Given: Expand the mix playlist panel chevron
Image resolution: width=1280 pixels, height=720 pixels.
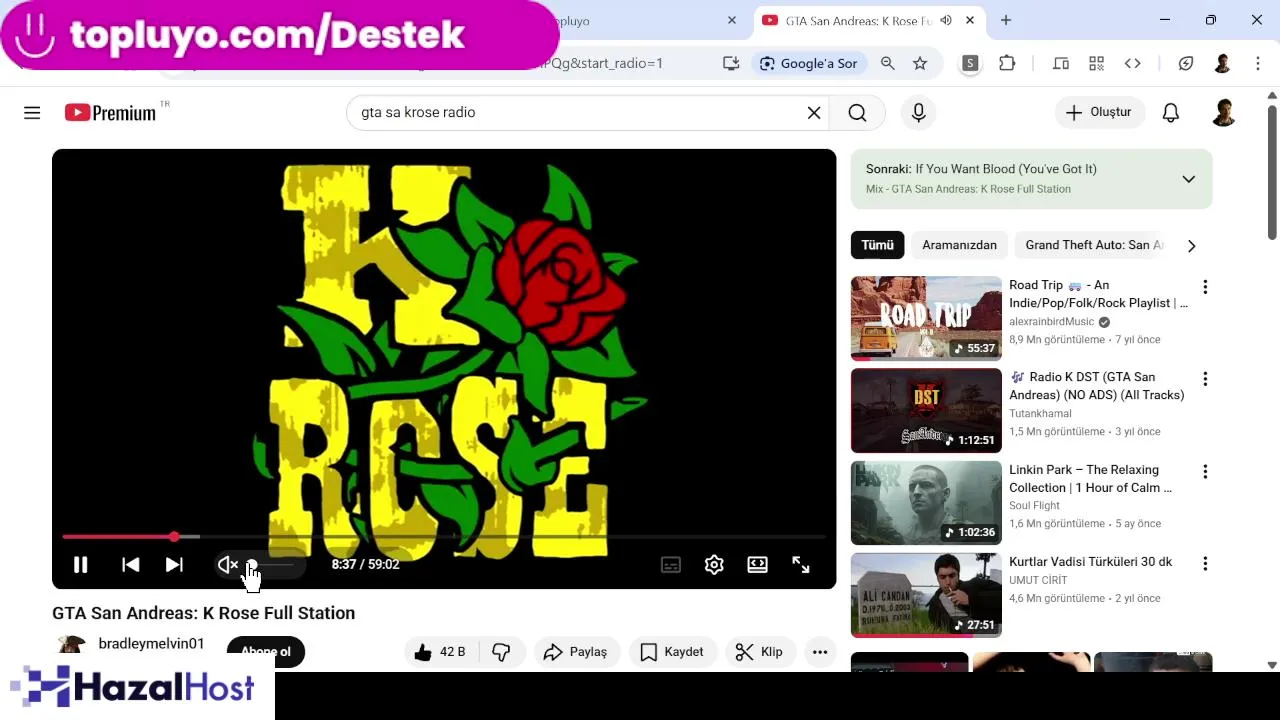Looking at the screenshot, I should pos(1188,179).
